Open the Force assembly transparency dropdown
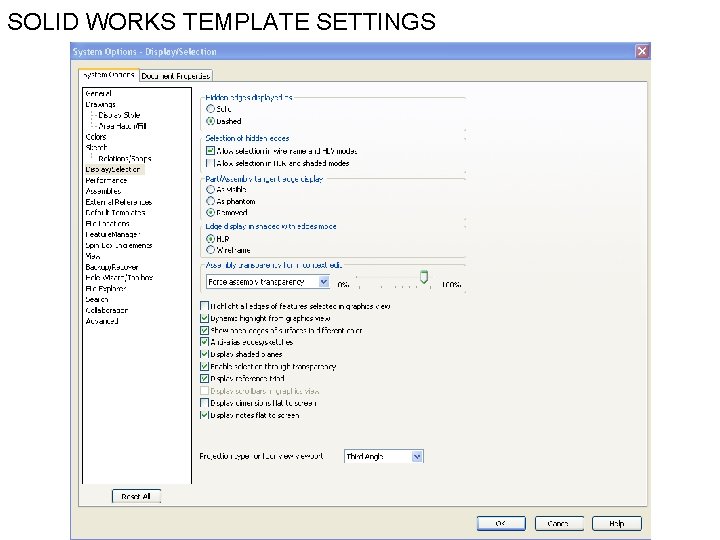720x540 pixels. (268, 281)
